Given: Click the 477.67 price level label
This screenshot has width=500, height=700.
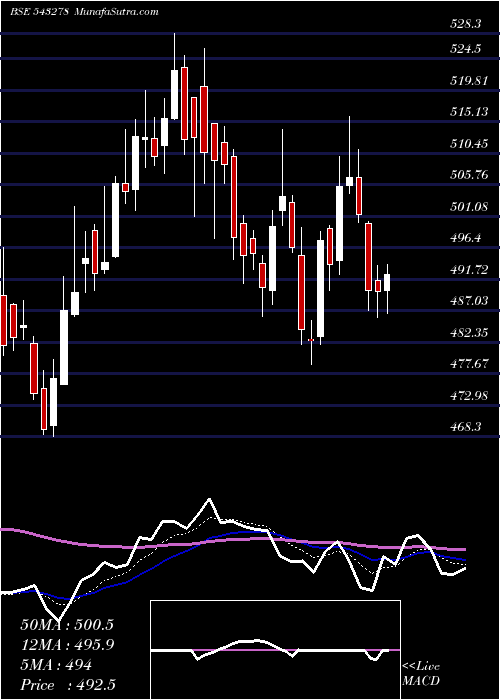Looking at the screenshot, I should click(467, 364).
